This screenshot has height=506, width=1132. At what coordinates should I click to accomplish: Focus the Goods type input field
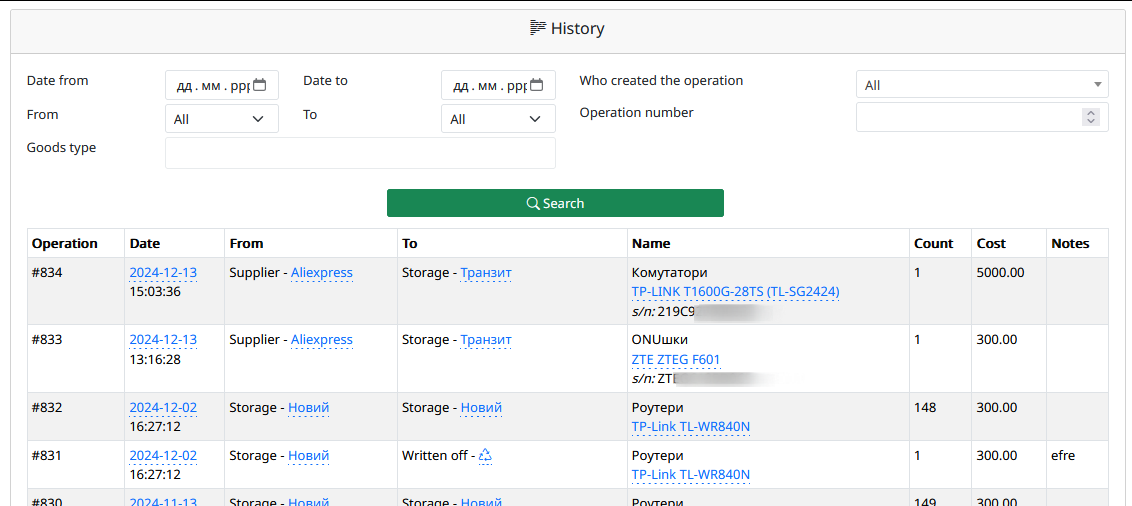click(360, 153)
